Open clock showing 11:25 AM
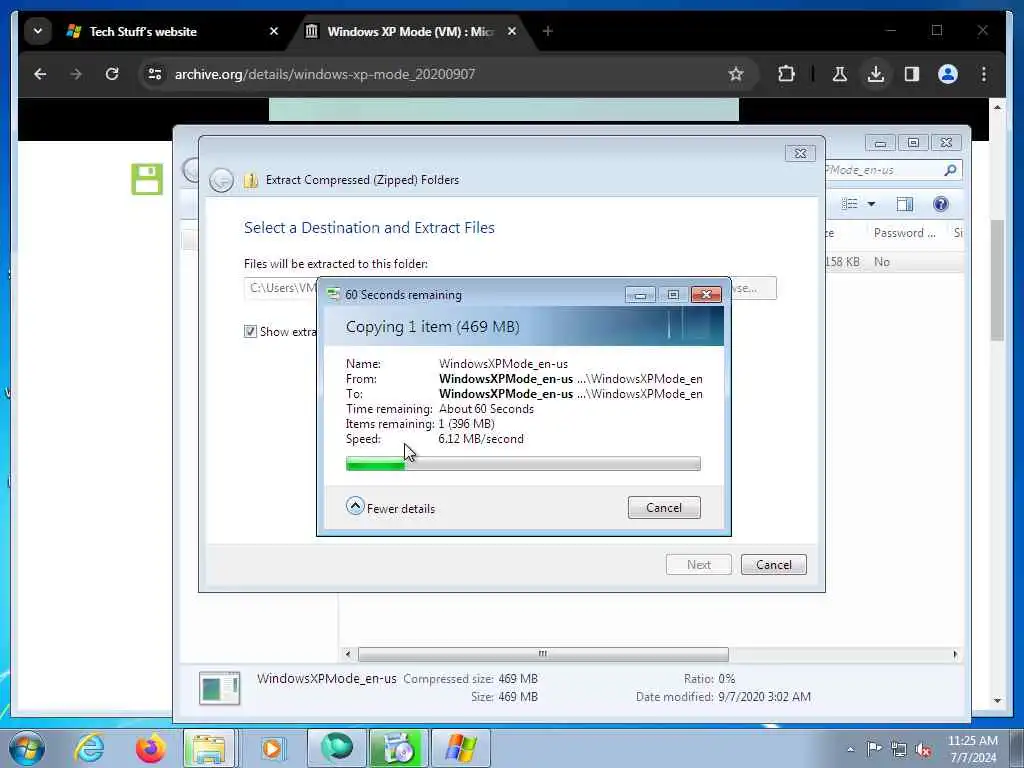The height and width of the screenshot is (768, 1024). pos(973,749)
